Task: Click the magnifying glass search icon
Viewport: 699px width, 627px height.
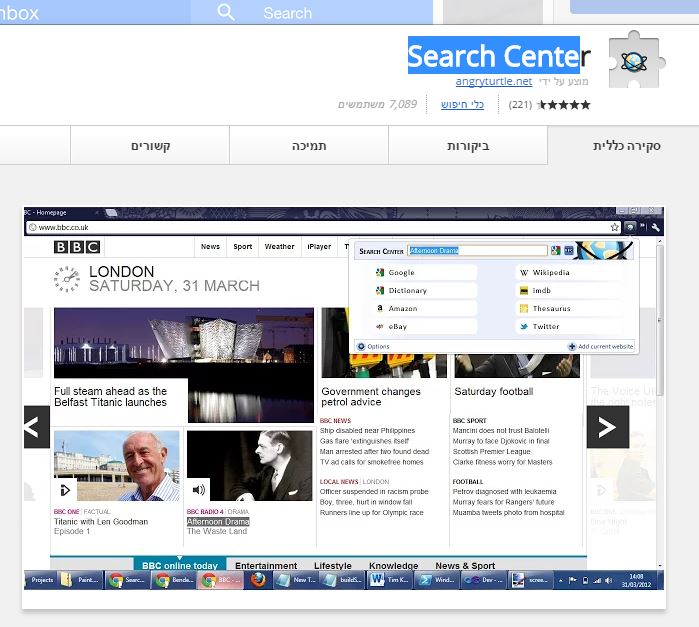Action: (226, 12)
